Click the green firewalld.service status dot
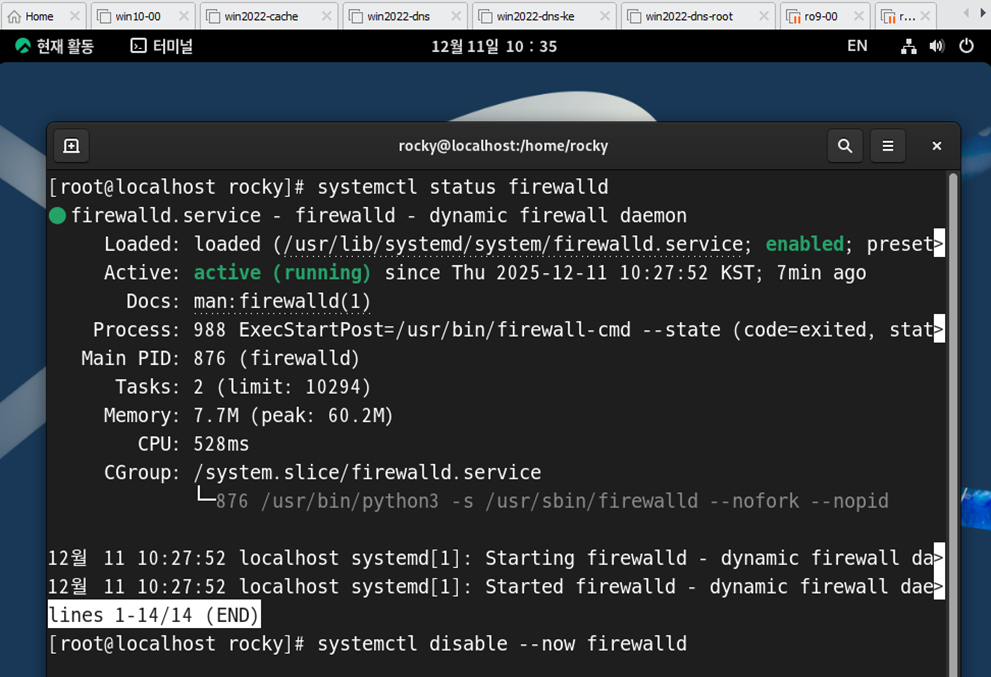The height and width of the screenshot is (677, 991). (x=58, y=216)
